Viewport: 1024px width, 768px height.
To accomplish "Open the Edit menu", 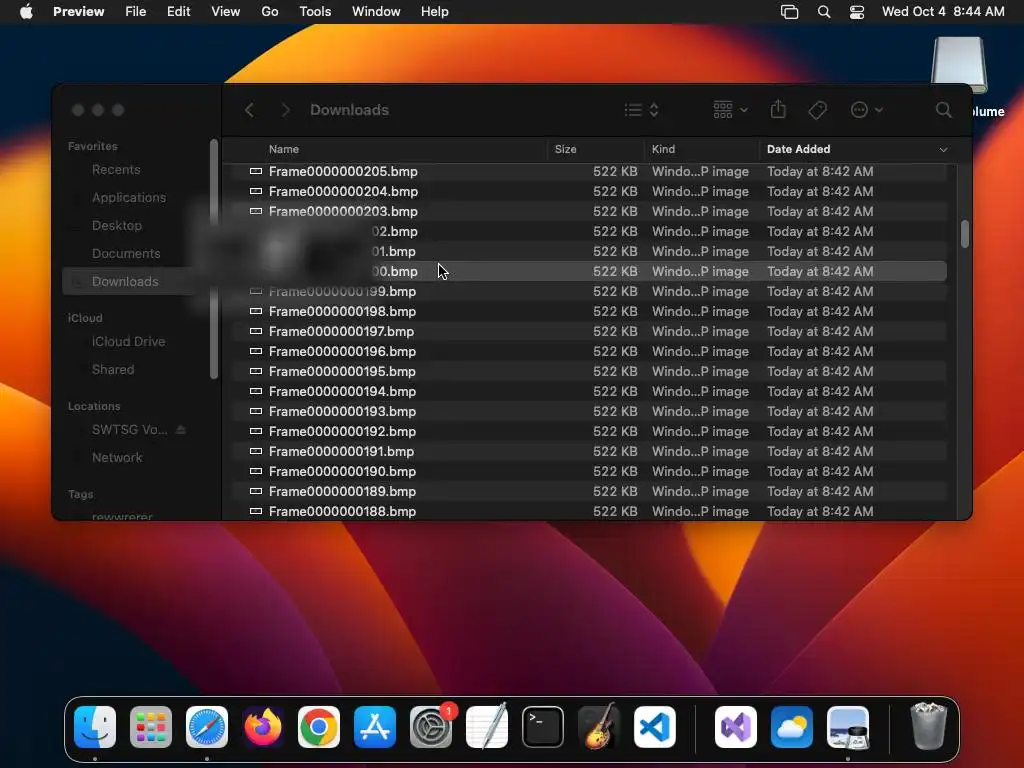I will [x=178, y=12].
